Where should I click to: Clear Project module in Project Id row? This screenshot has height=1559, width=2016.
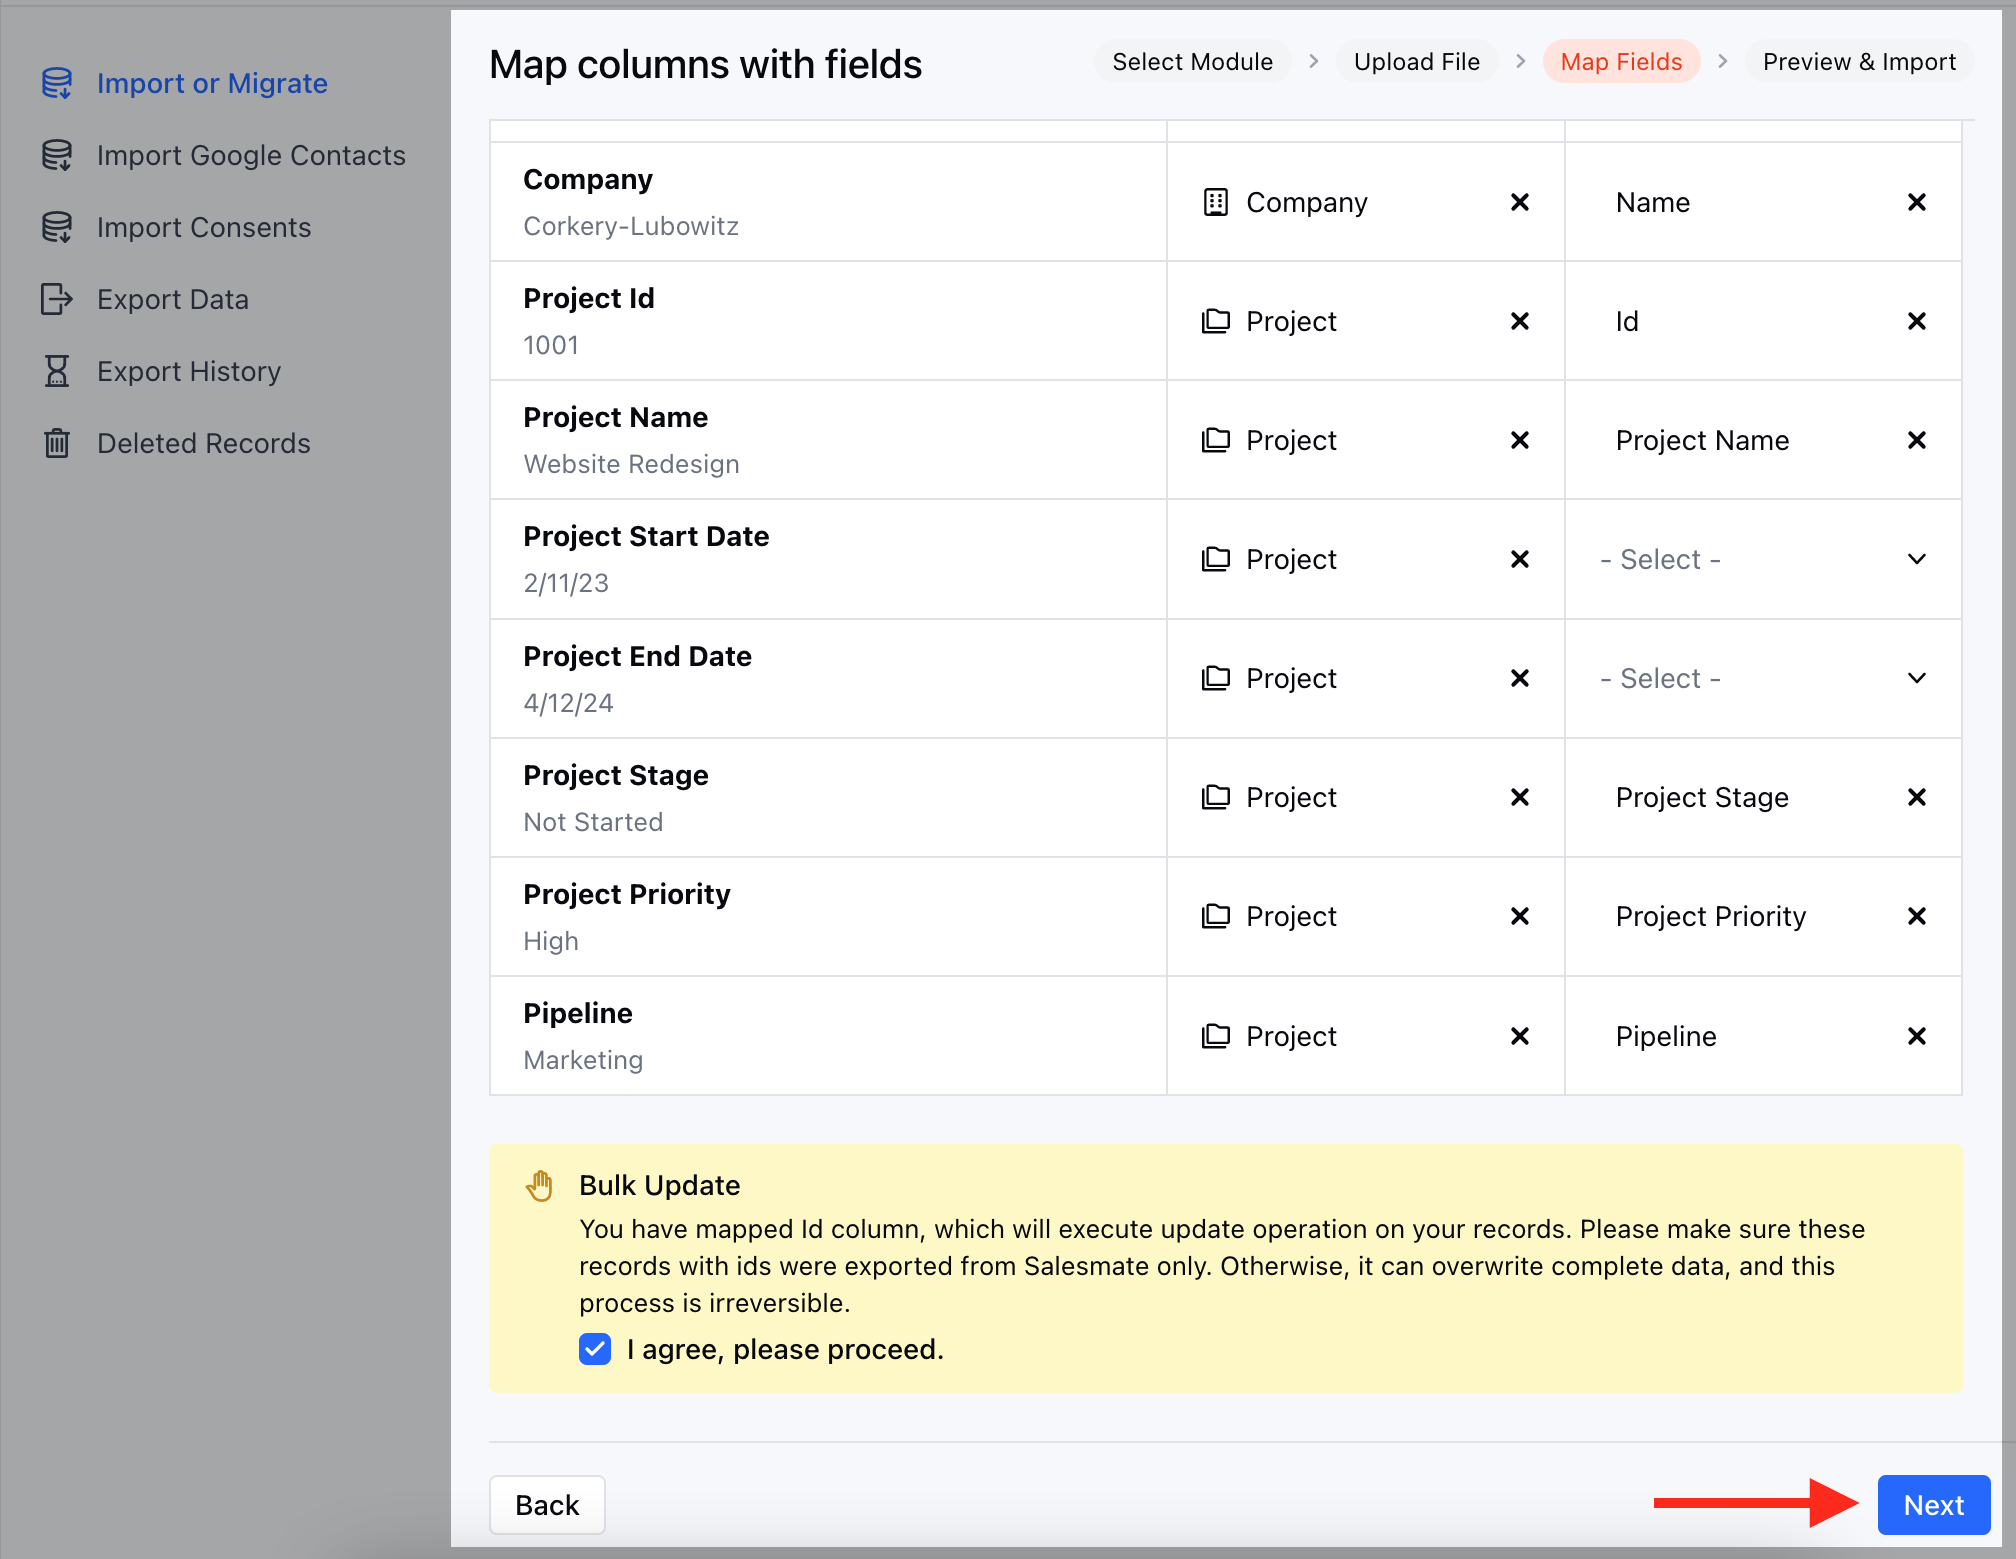pos(1520,322)
